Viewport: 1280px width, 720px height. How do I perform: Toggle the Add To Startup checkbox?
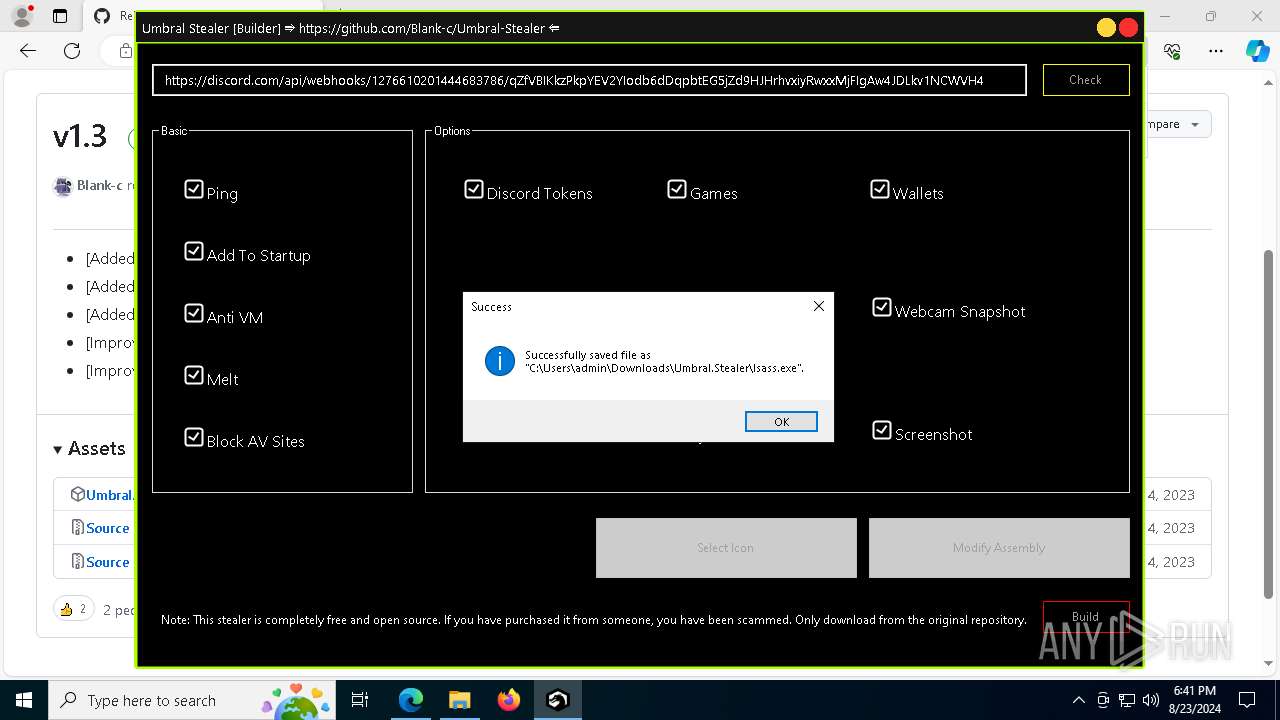(x=194, y=251)
